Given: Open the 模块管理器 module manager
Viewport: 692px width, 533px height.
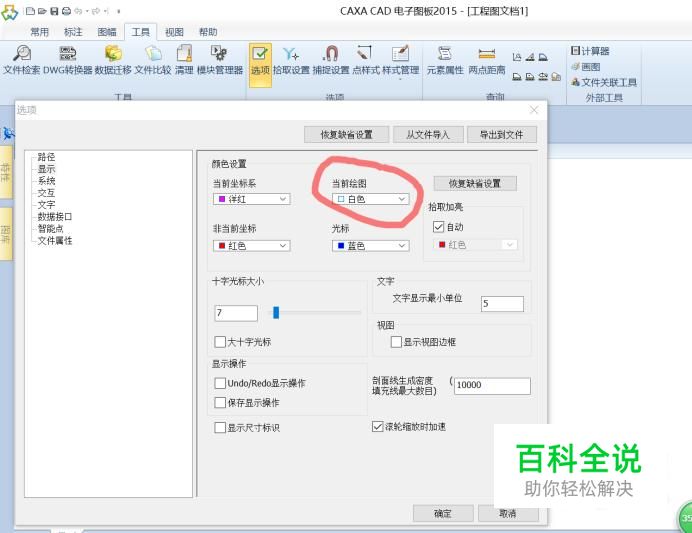Looking at the screenshot, I should 220,60.
